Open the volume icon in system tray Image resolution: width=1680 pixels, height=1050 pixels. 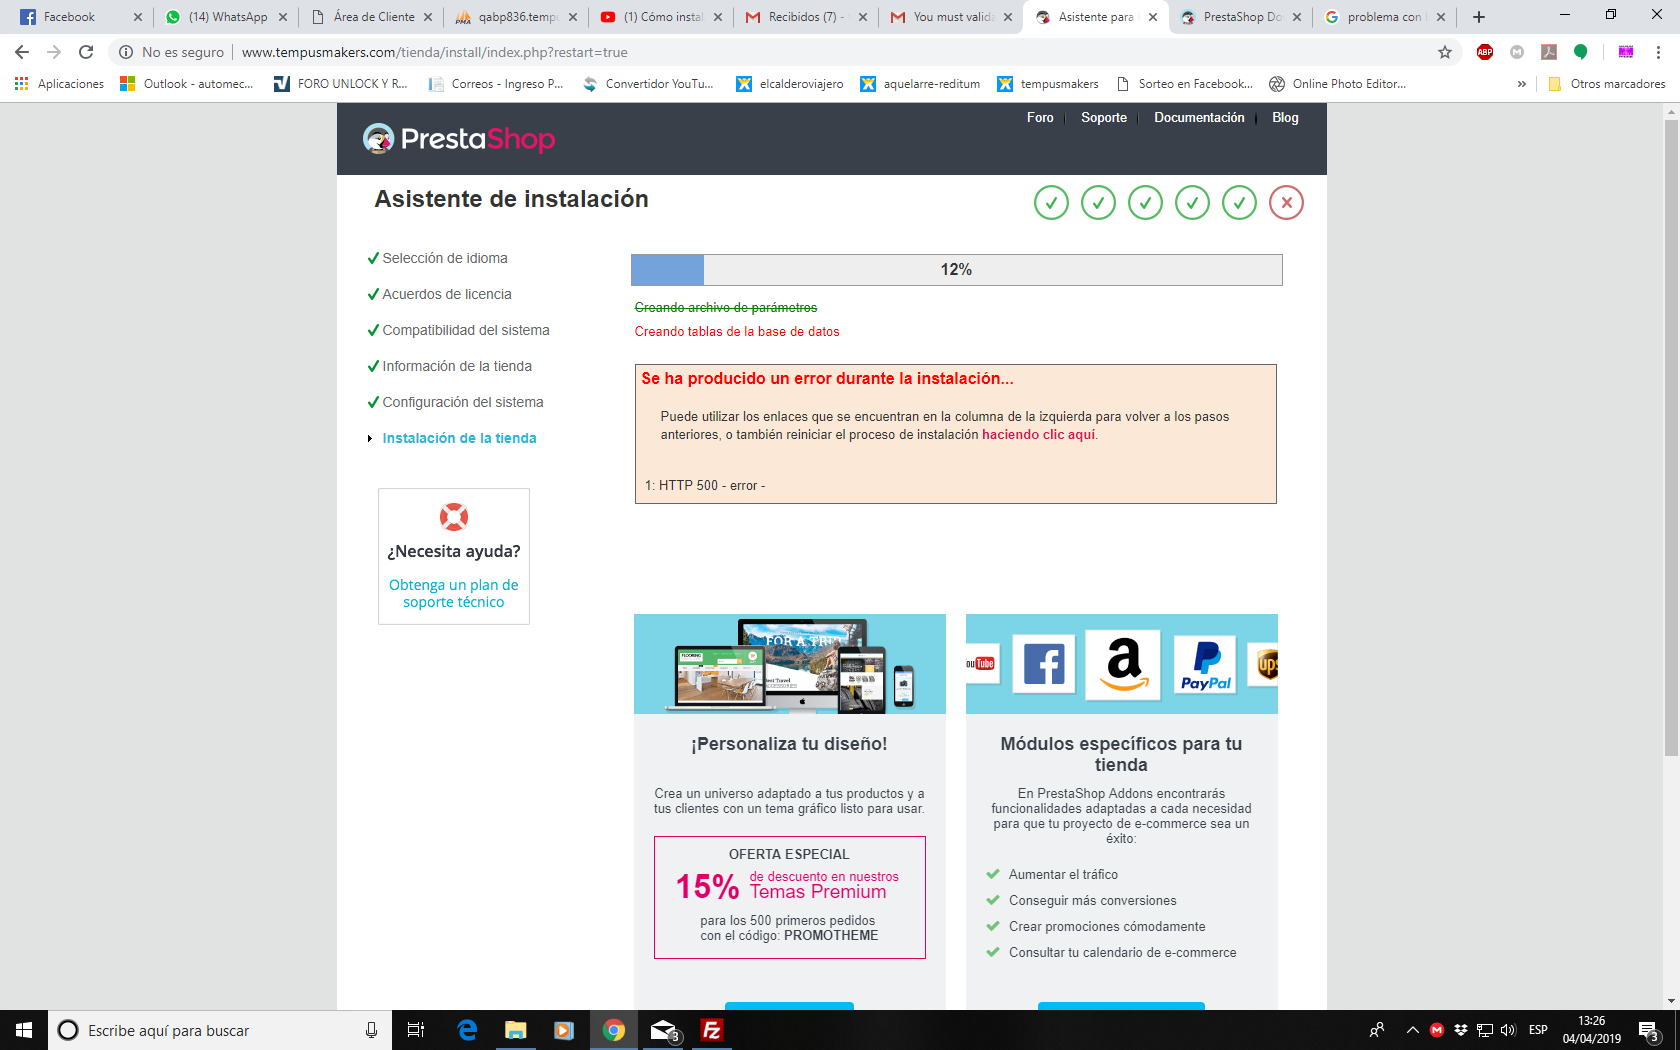pos(1508,1030)
